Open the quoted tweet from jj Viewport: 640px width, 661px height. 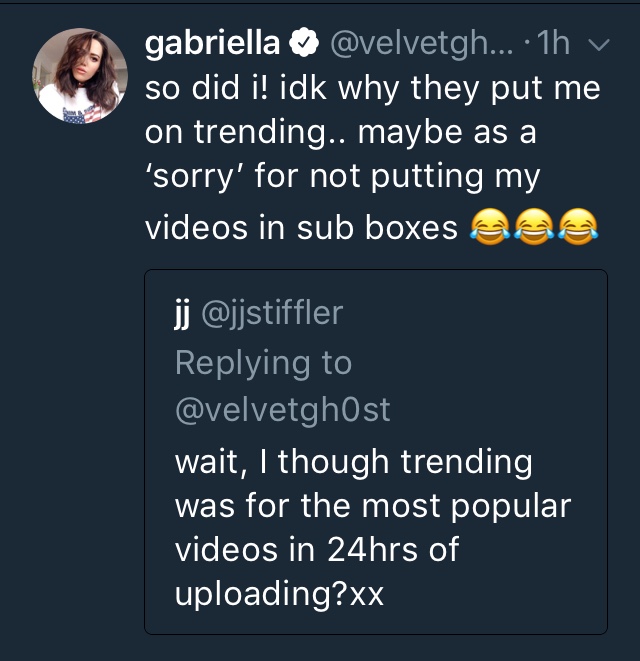[x=375, y=451]
